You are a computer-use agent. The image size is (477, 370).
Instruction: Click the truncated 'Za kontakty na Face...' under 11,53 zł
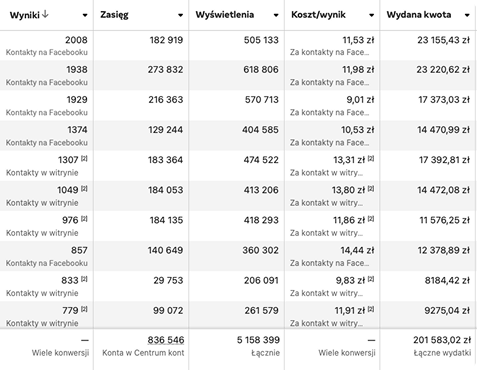[x=329, y=52]
